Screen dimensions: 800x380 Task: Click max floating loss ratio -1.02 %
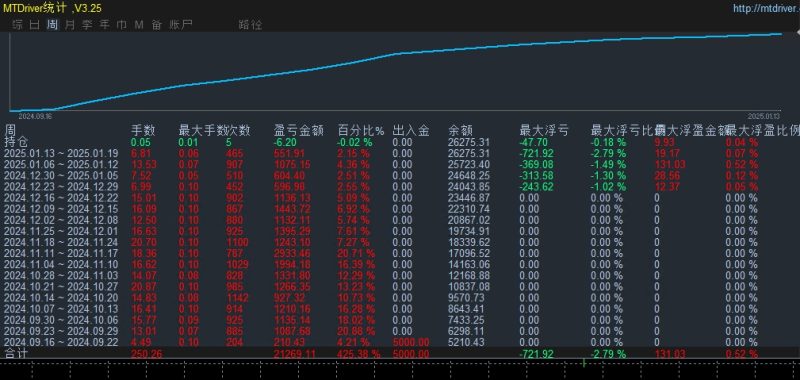click(x=608, y=187)
